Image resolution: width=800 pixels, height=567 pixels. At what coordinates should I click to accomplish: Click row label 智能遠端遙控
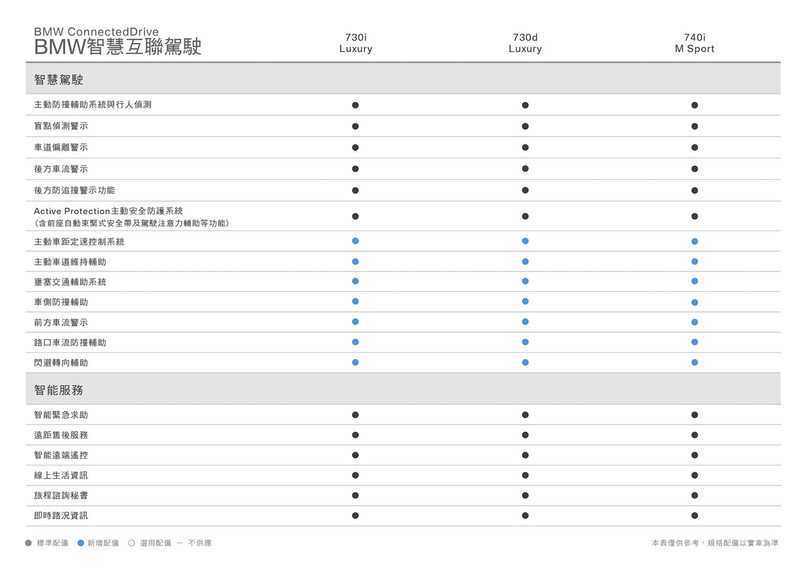coord(61,455)
